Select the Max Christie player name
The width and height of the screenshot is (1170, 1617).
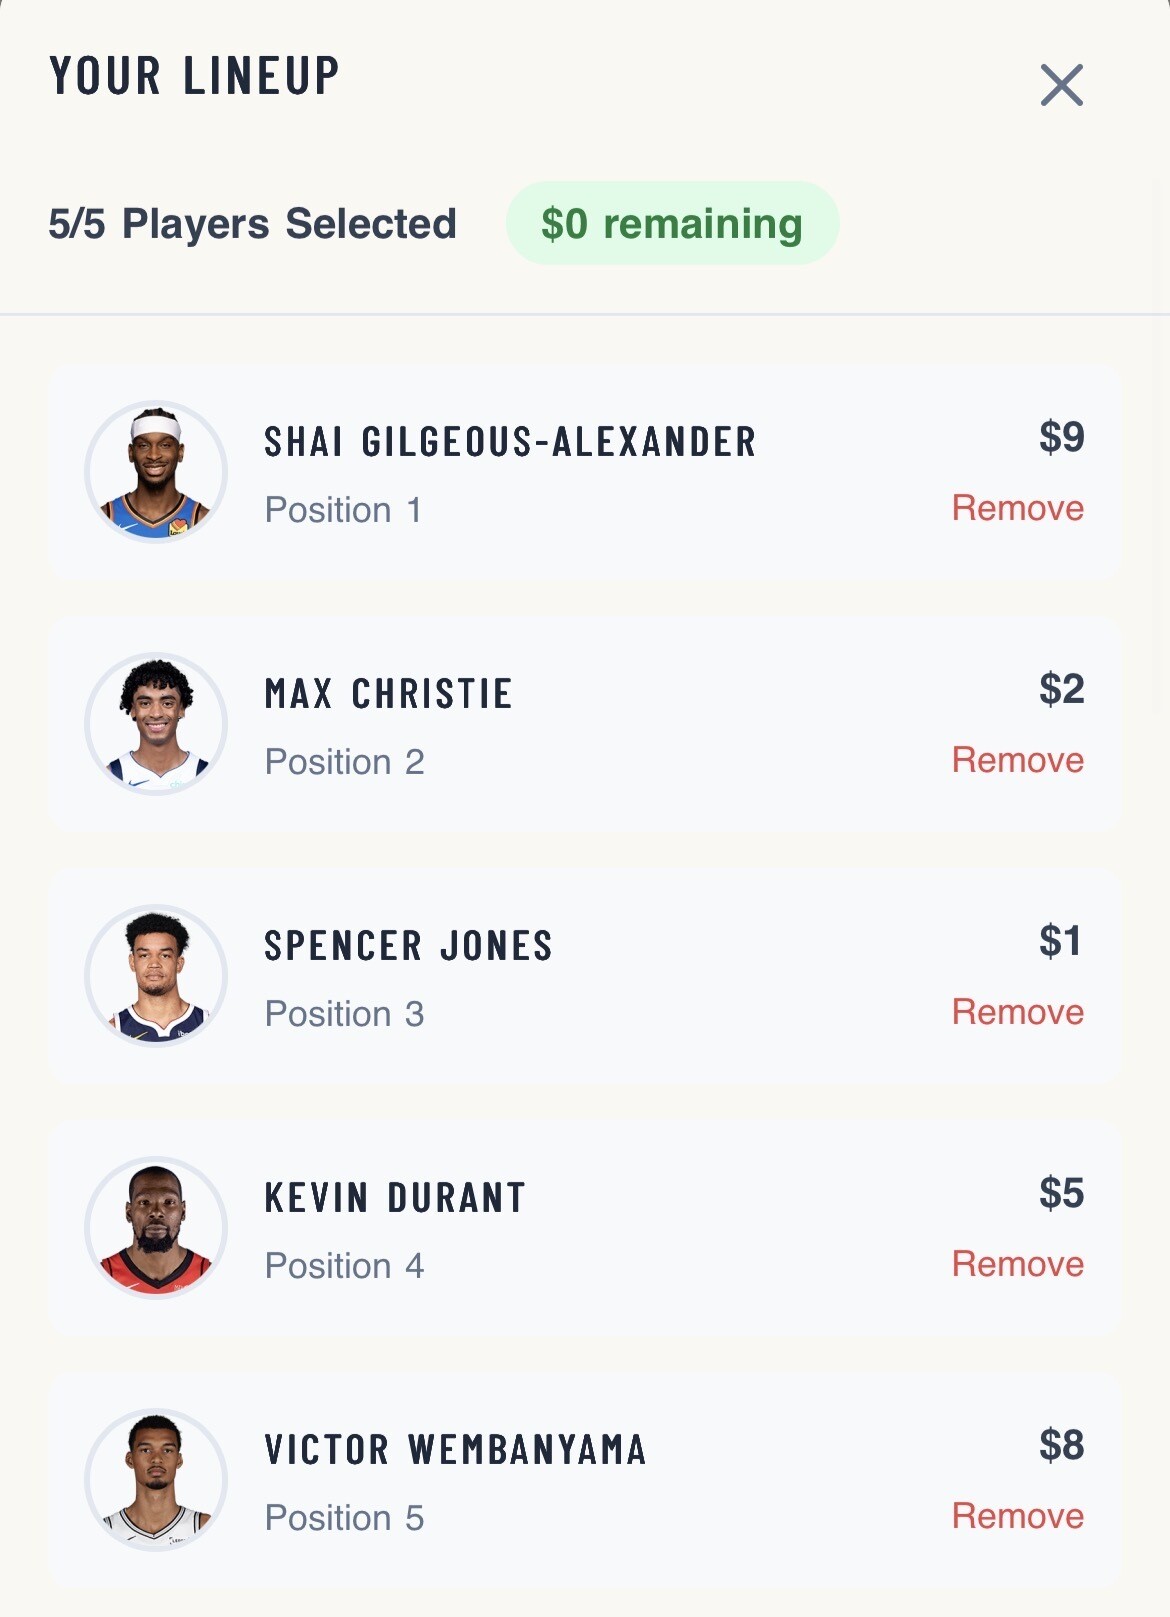coord(388,694)
